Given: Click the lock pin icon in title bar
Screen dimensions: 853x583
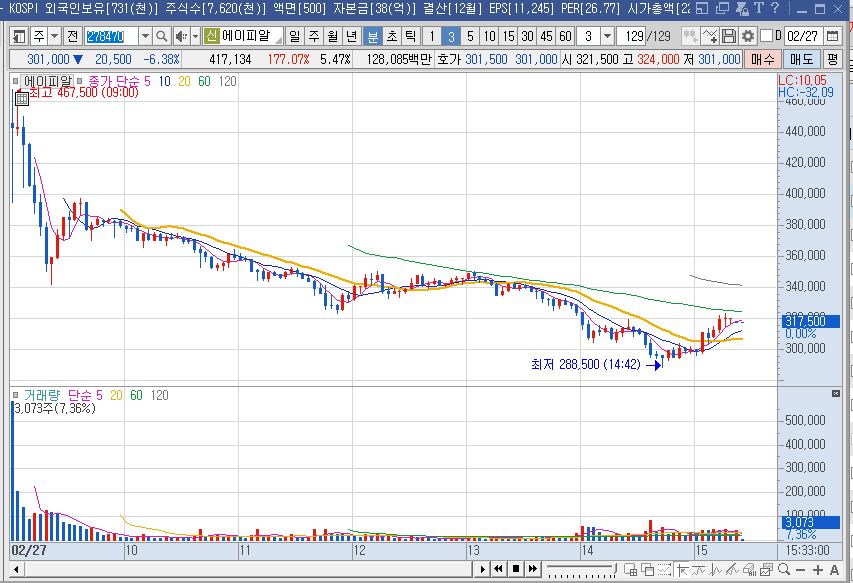Looking at the screenshot, I should tap(742, 8).
